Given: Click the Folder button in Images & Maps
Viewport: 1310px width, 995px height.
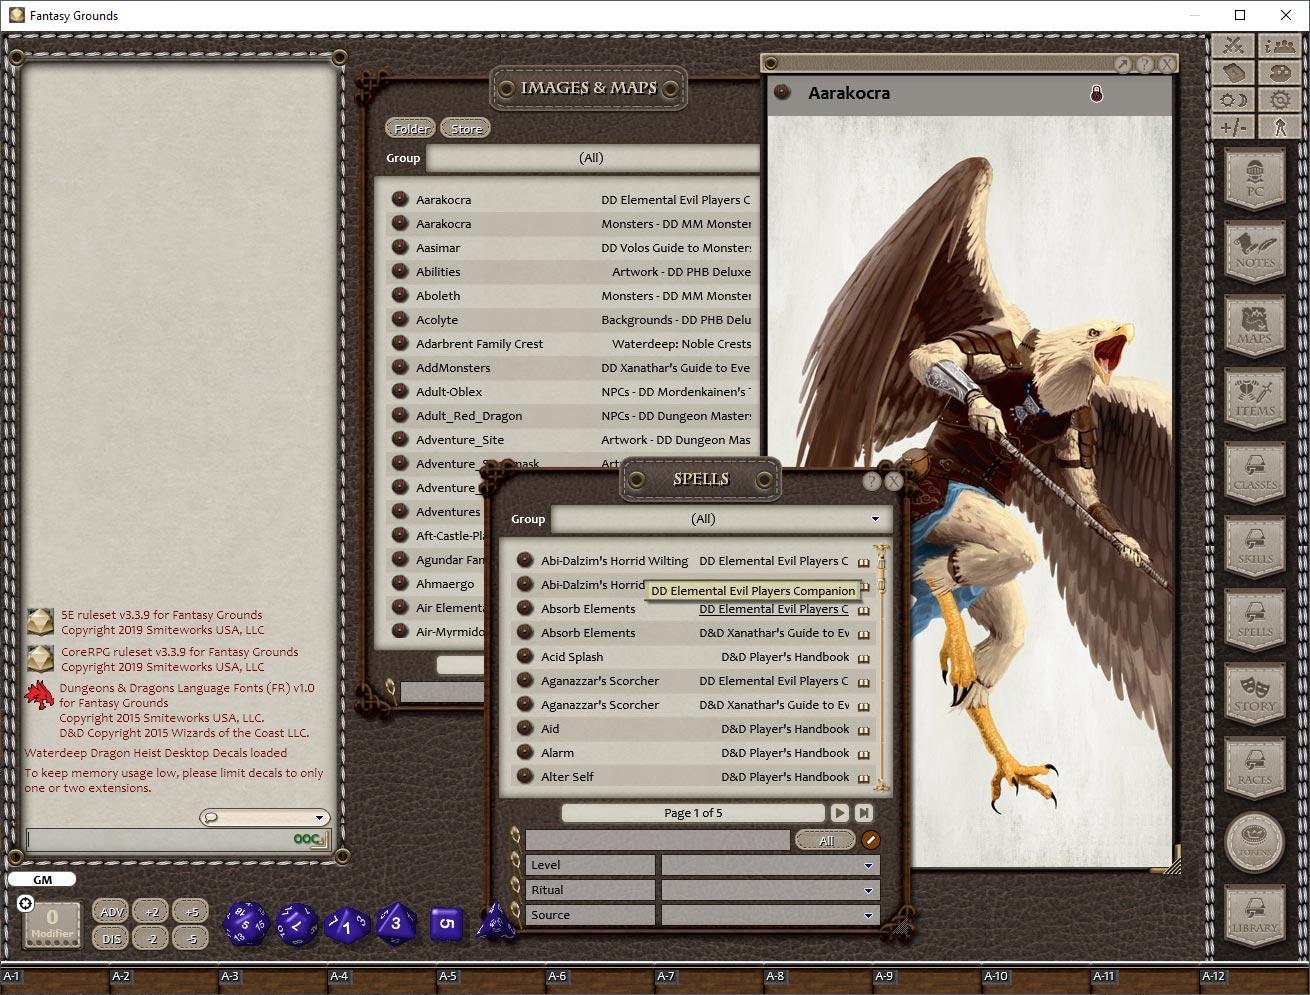Looking at the screenshot, I should tap(411, 129).
